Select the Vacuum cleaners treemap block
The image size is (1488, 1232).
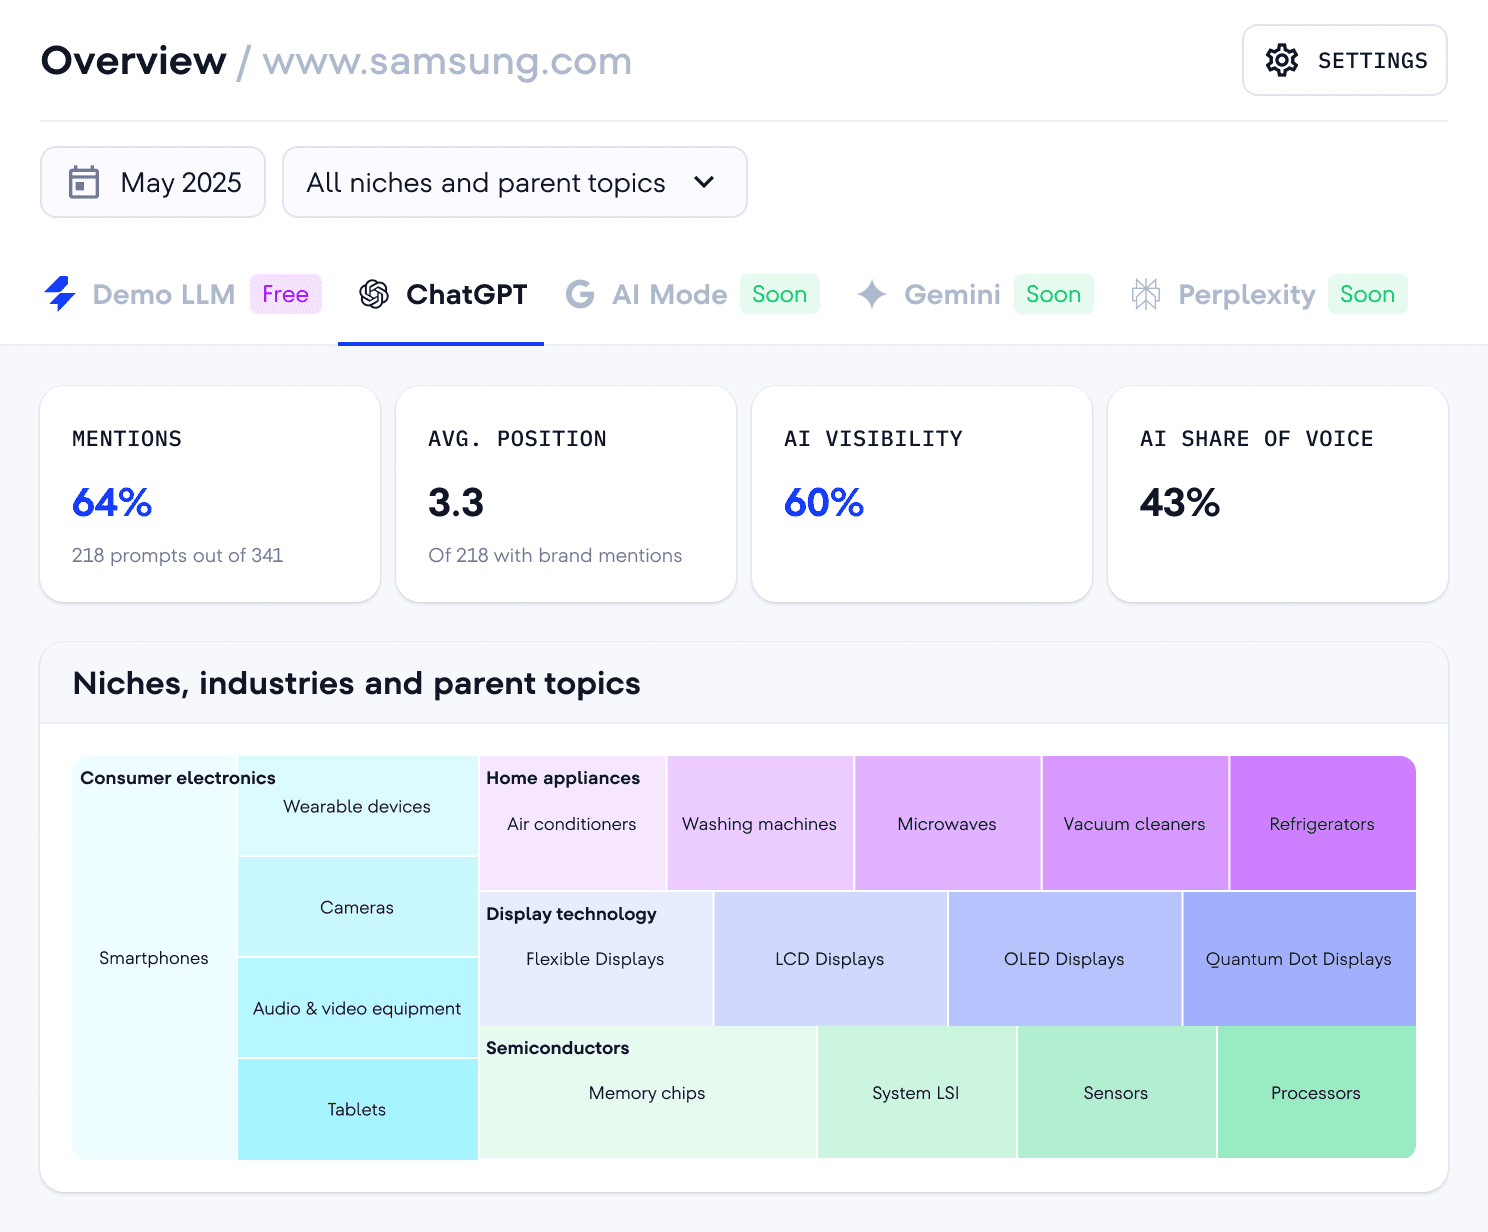click(1135, 824)
